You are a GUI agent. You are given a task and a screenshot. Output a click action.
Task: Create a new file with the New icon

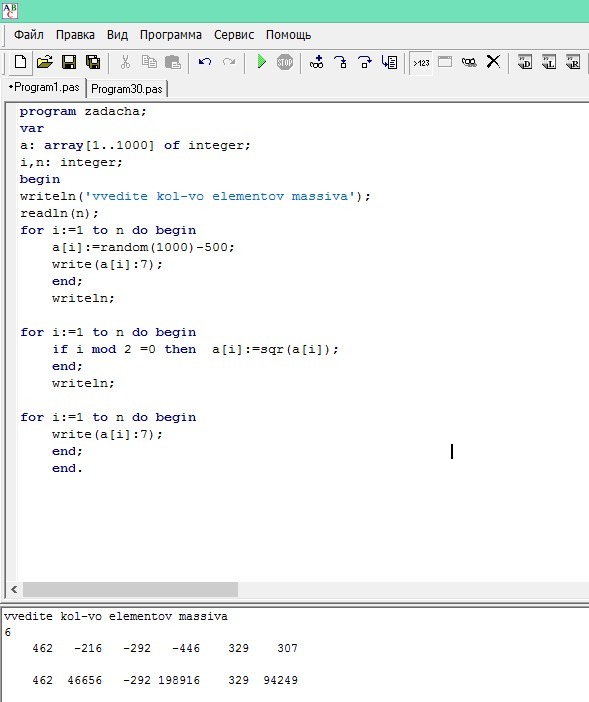(x=20, y=62)
